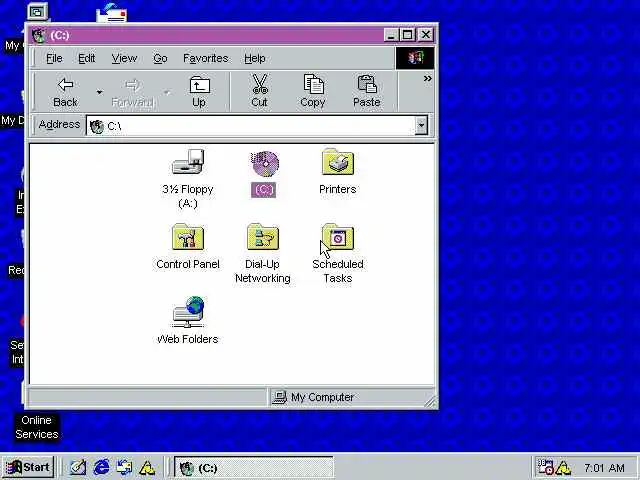The image size is (640, 480).
Task: Open the File menu
Action: point(54,58)
